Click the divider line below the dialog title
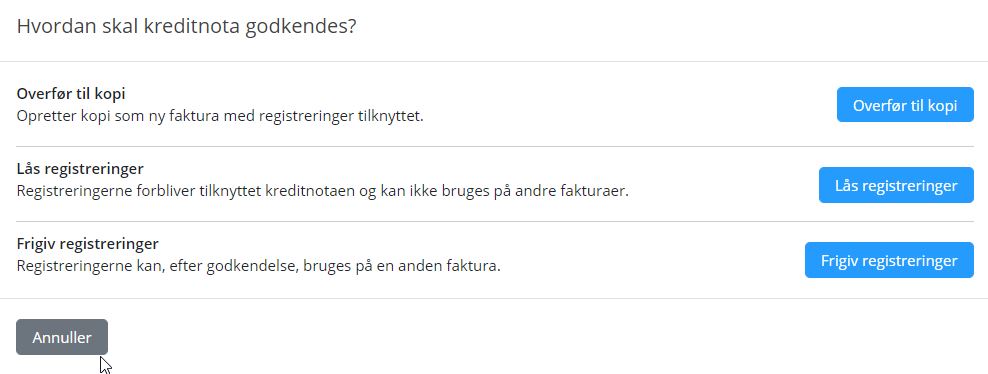 point(494,61)
